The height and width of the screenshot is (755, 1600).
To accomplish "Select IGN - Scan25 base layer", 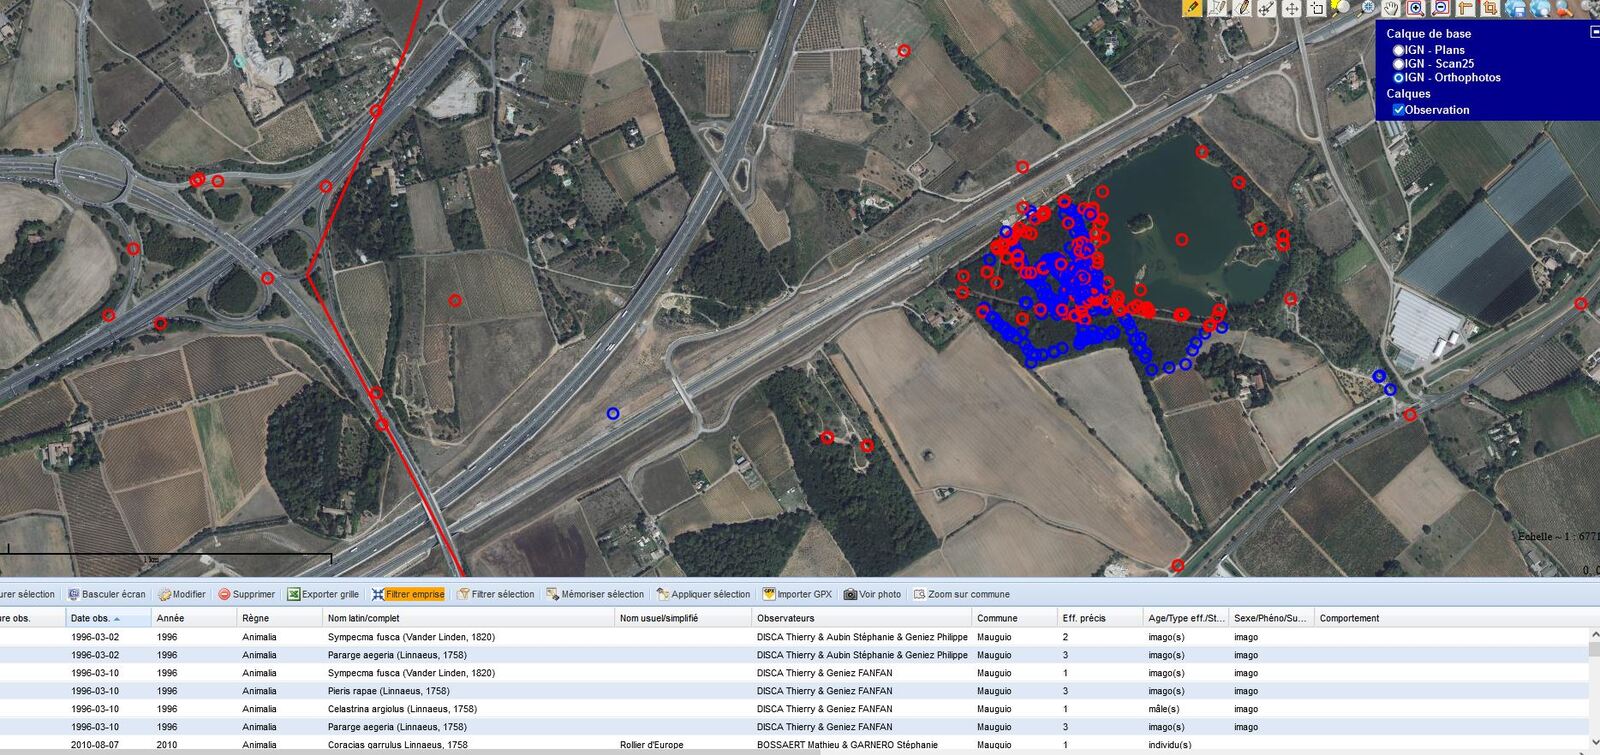I will click(1399, 64).
